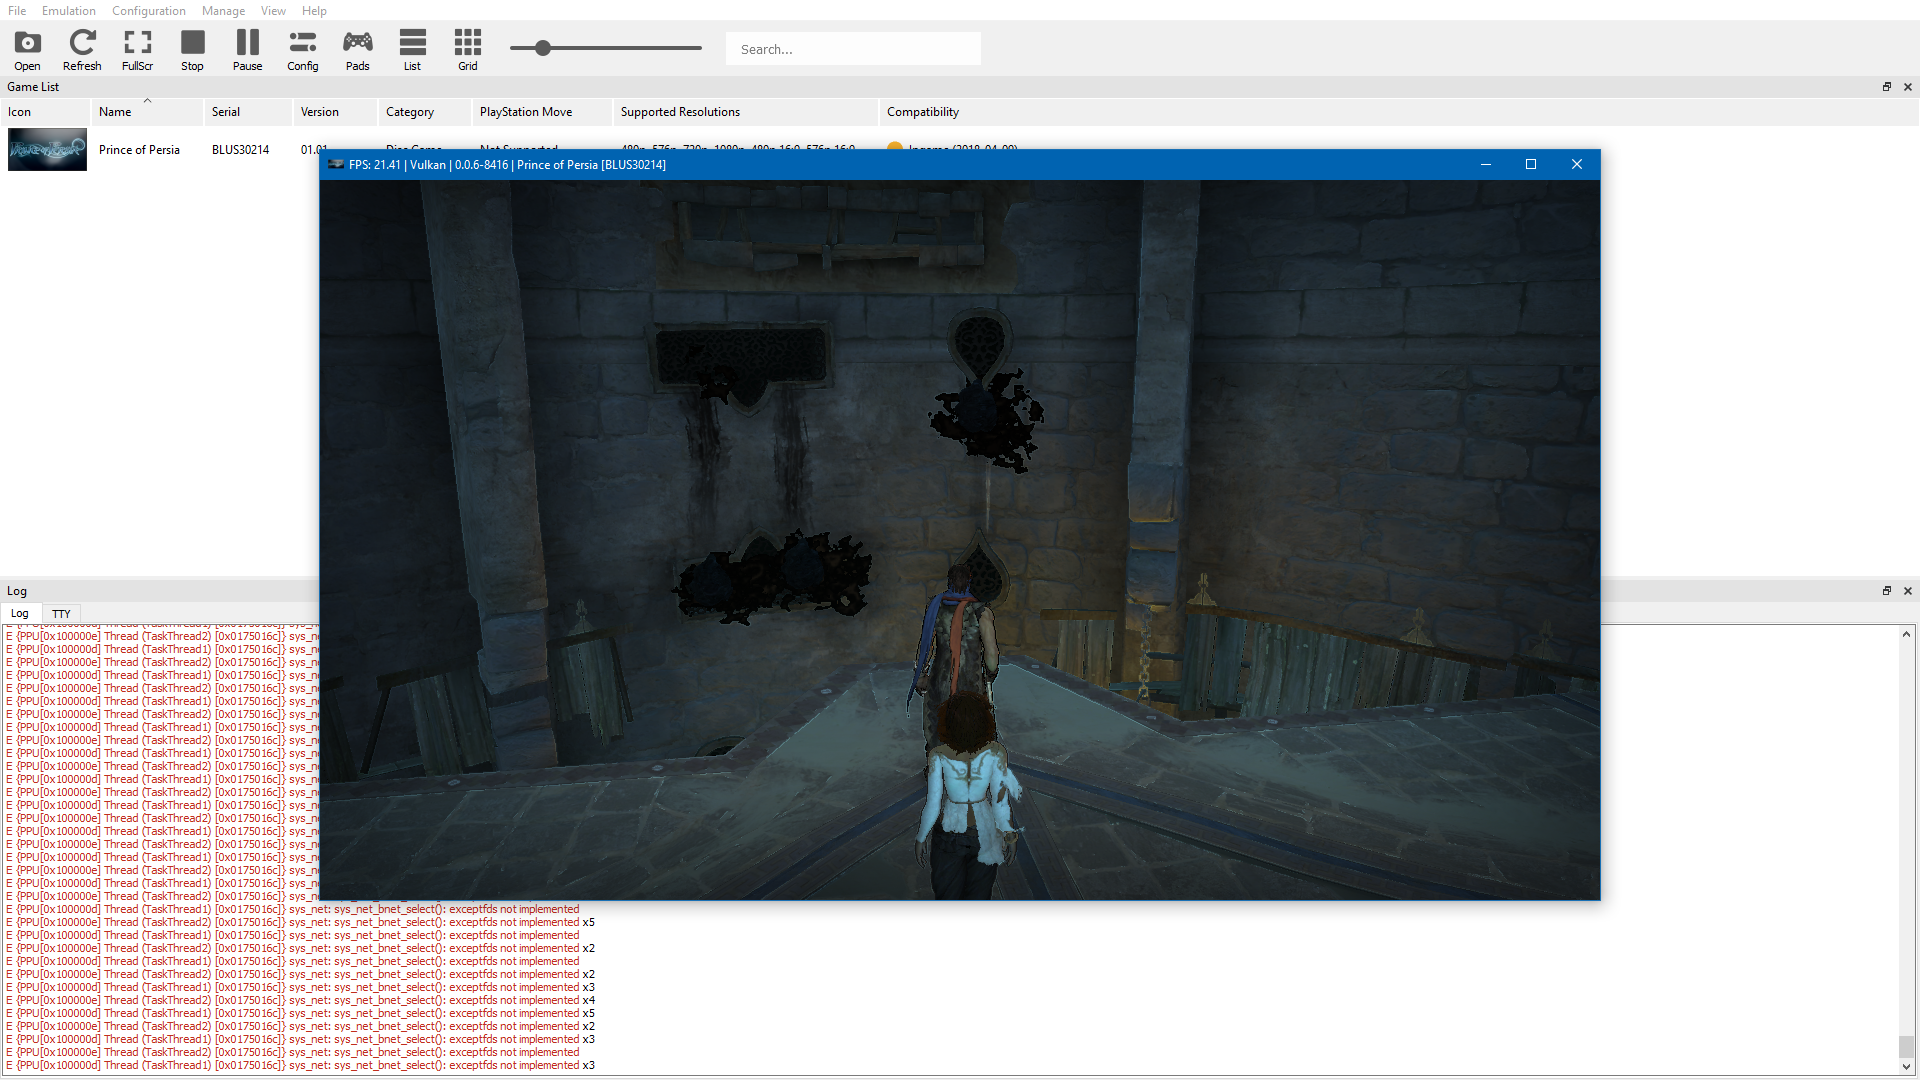Minimize the Prince of Persia game window

pos(1486,165)
